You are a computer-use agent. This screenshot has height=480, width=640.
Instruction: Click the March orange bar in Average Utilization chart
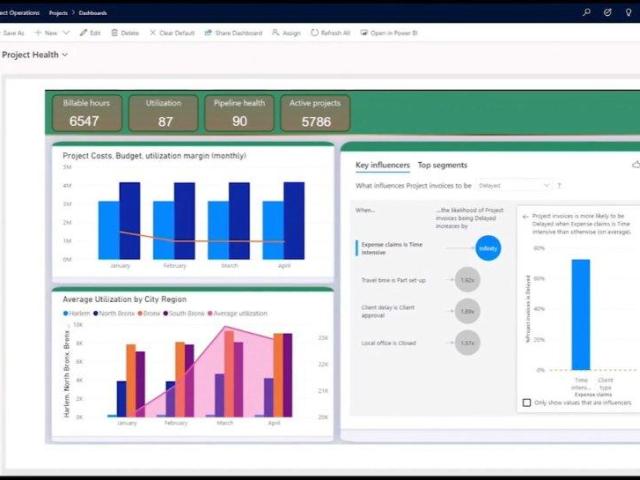(229, 373)
